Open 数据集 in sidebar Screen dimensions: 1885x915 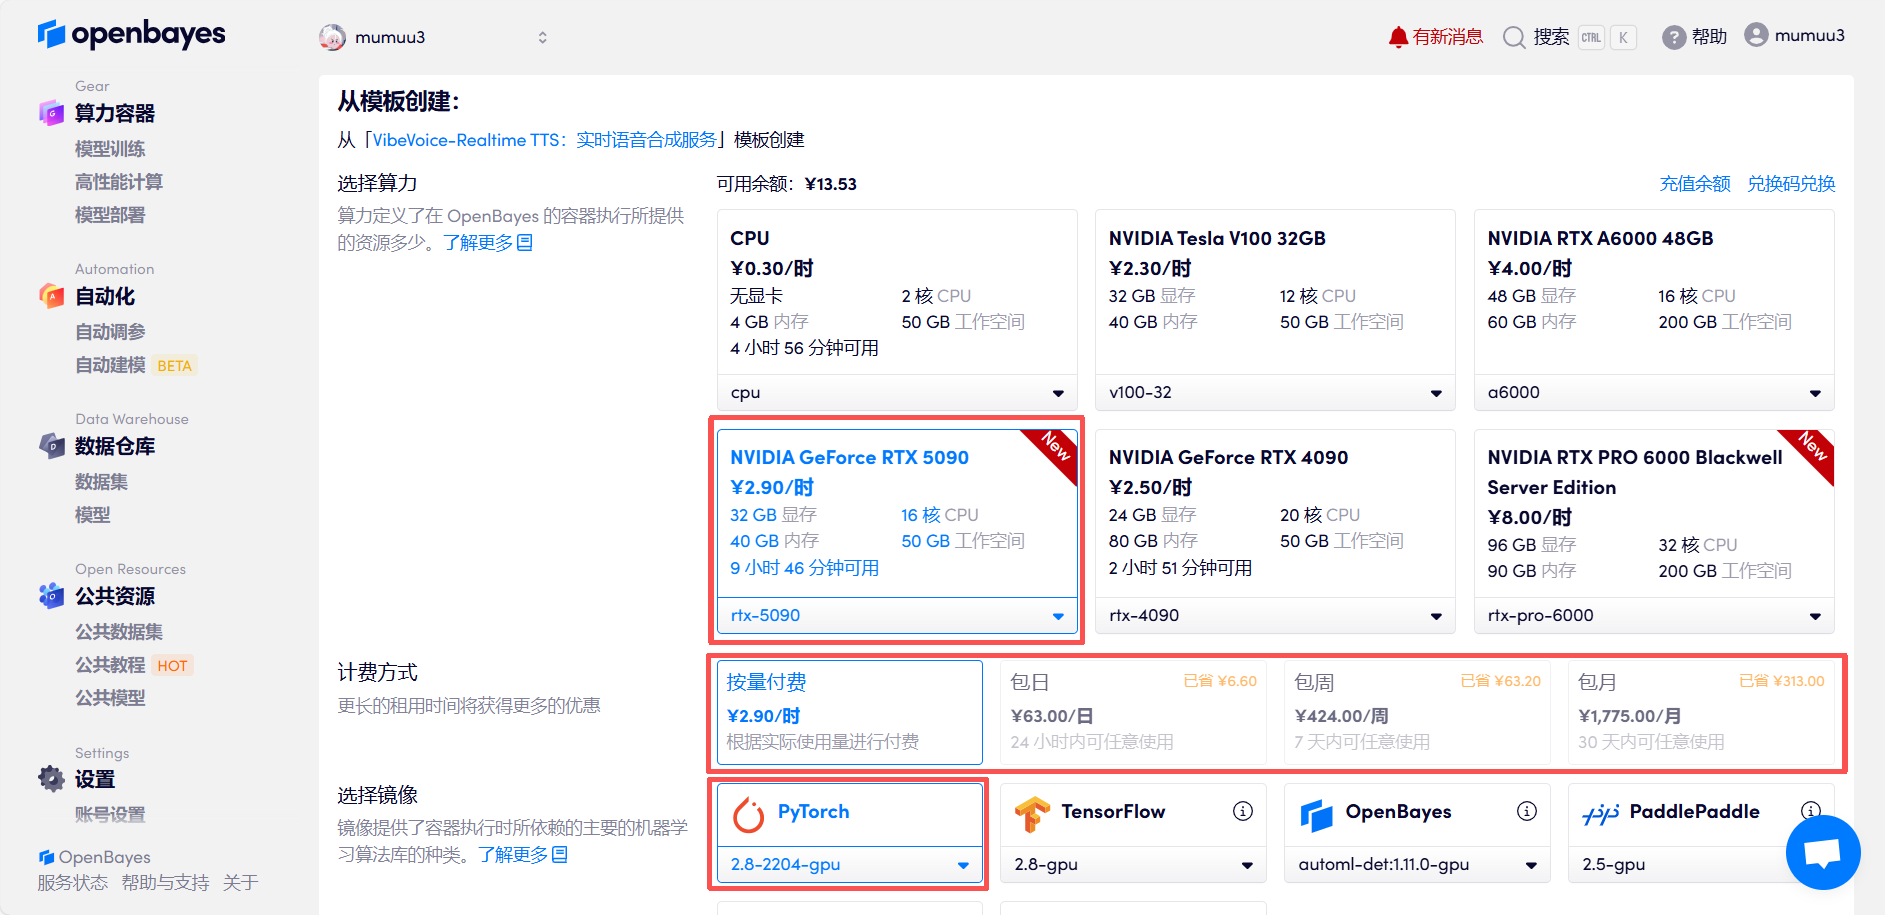coord(101,481)
